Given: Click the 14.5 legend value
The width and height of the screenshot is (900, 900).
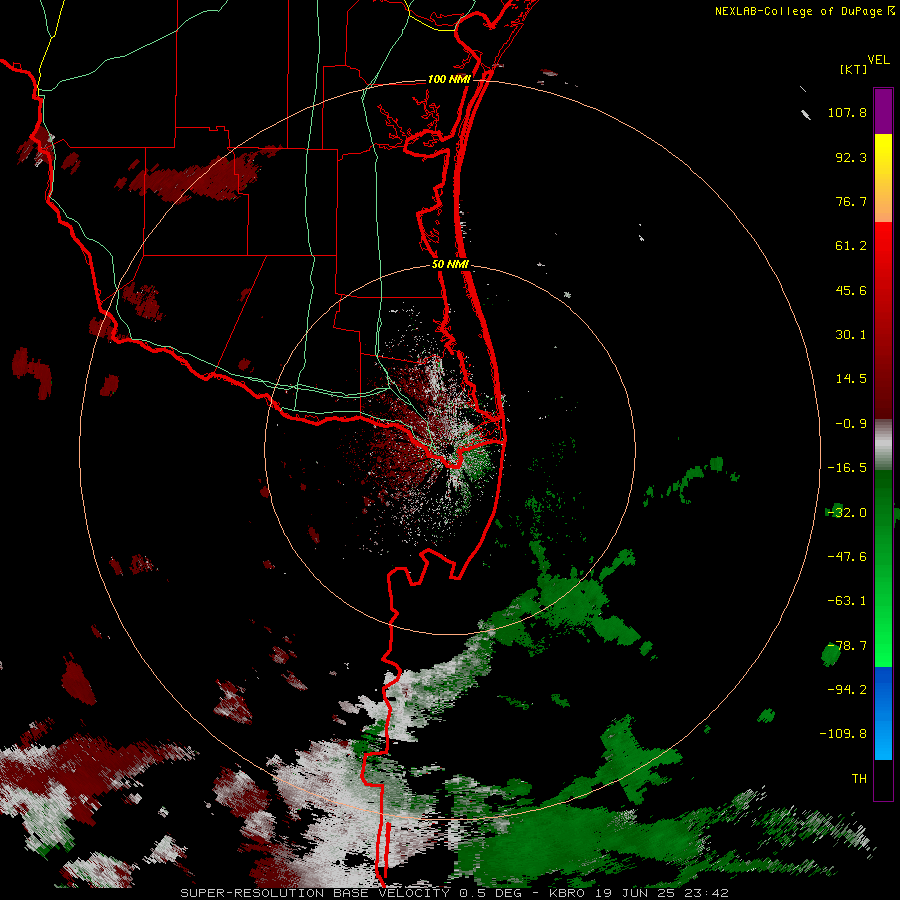Looking at the screenshot, I should [851, 379].
